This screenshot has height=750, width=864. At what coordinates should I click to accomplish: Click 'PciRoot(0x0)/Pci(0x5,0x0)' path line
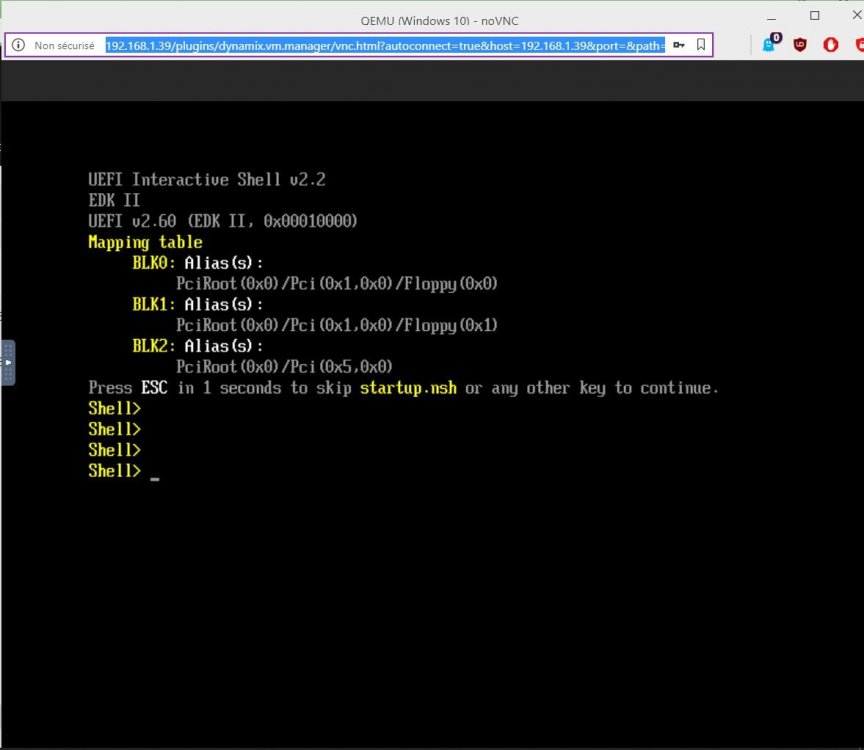click(284, 367)
